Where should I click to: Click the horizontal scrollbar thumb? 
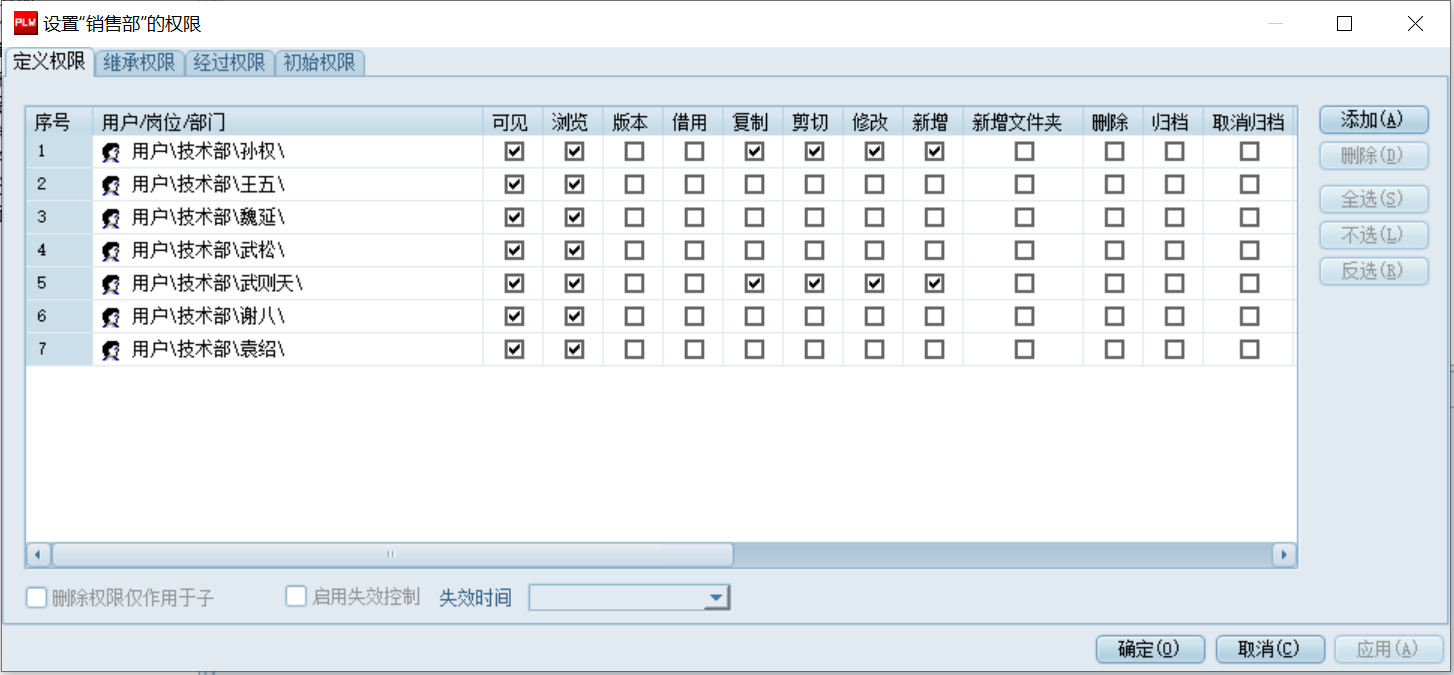(392, 554)
